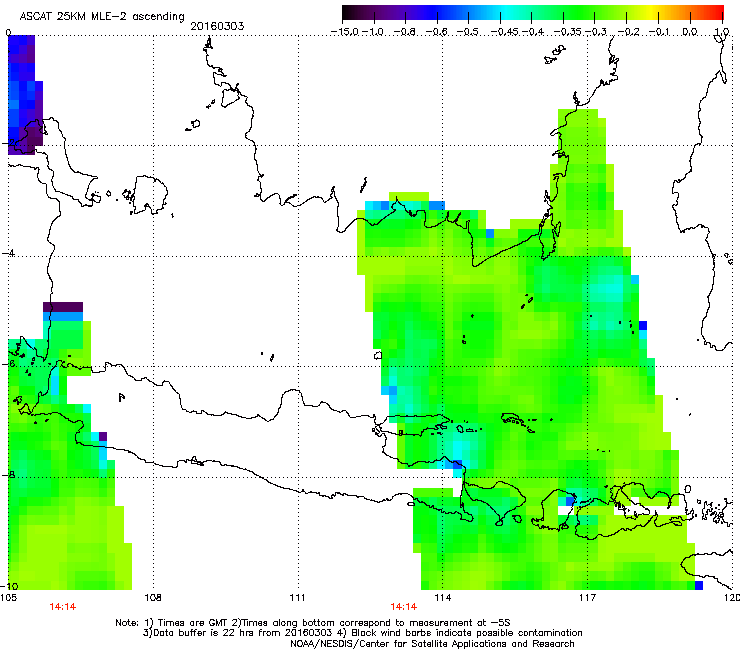Select the "-0.8" color scale label
The width and height of the screenshot is (740, 650).
point(404,32)
